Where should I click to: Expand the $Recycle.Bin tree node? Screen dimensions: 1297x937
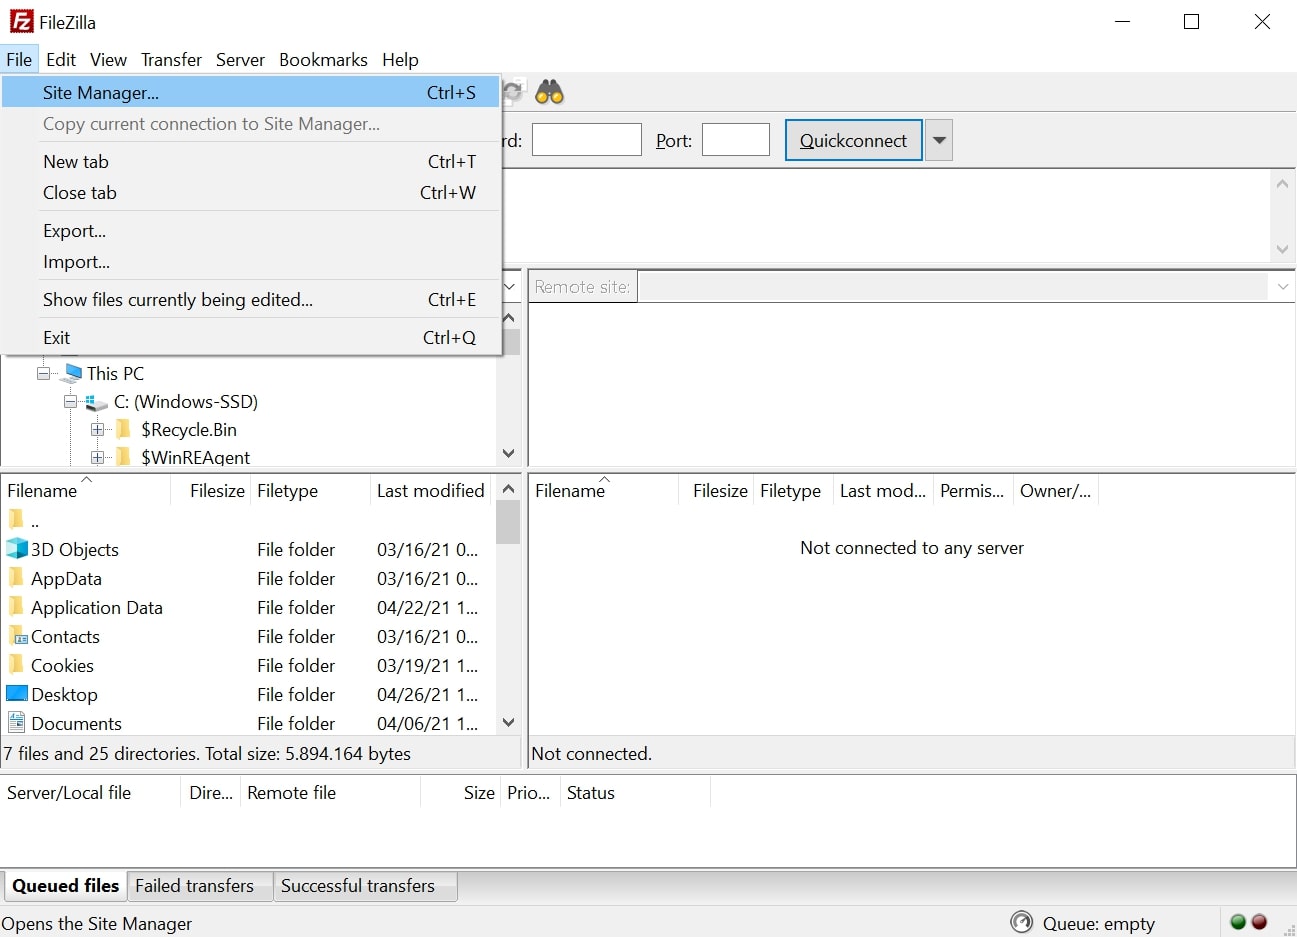pos(97,429)
